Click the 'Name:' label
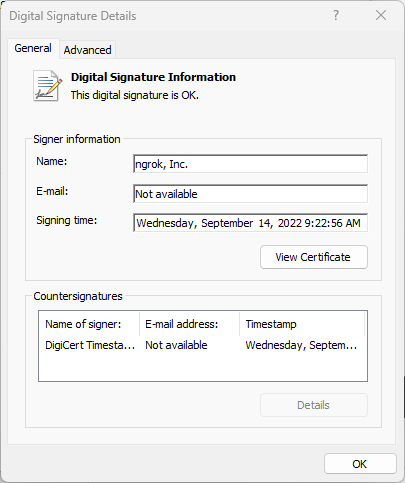405x483 pixels. point(52,161)
